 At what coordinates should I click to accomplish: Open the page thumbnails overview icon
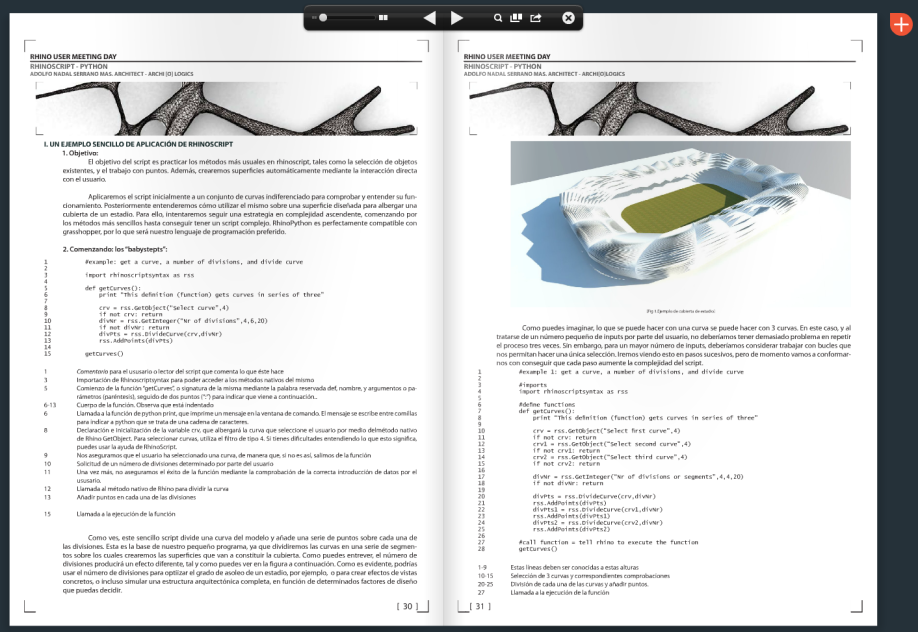pos(516,18)
